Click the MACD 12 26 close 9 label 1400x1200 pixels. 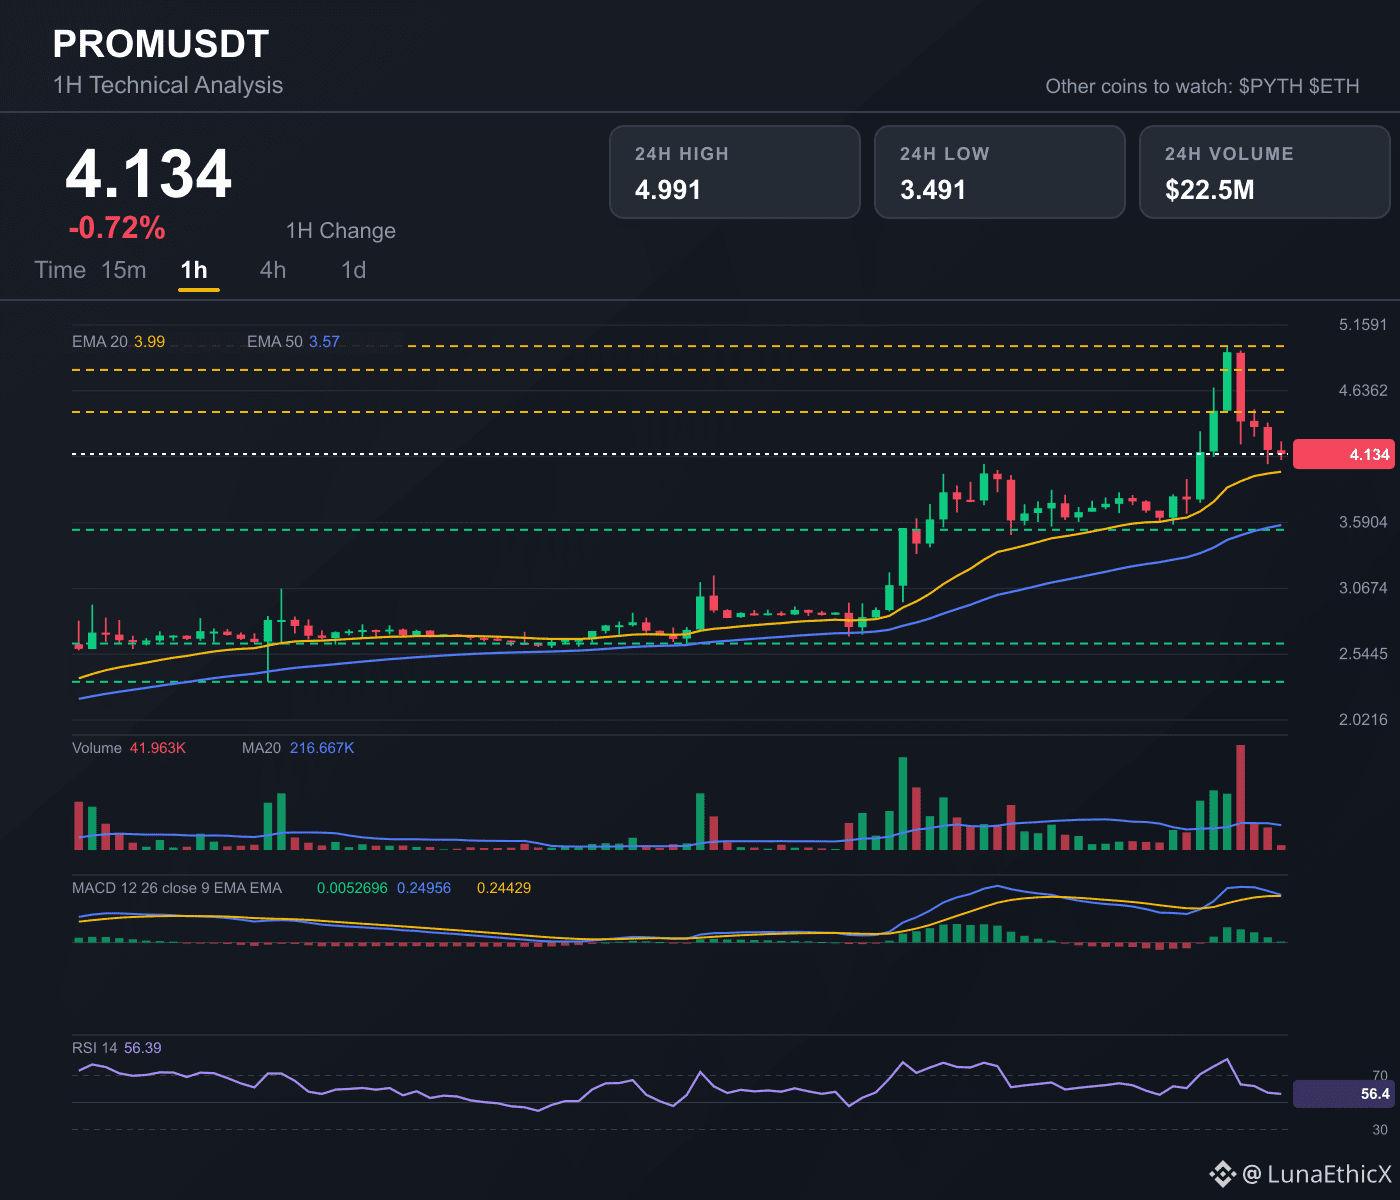point(177,888)
